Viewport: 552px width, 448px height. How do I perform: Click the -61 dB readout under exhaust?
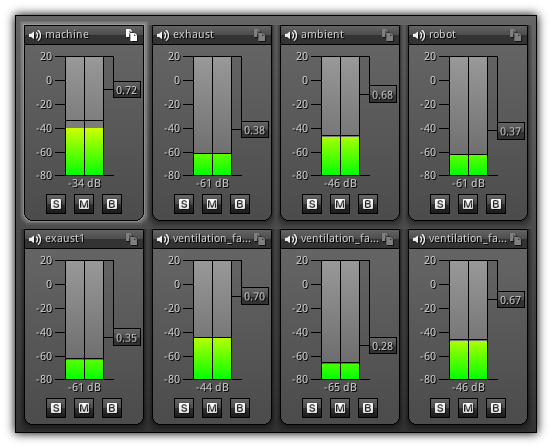(x=212, y=183)
